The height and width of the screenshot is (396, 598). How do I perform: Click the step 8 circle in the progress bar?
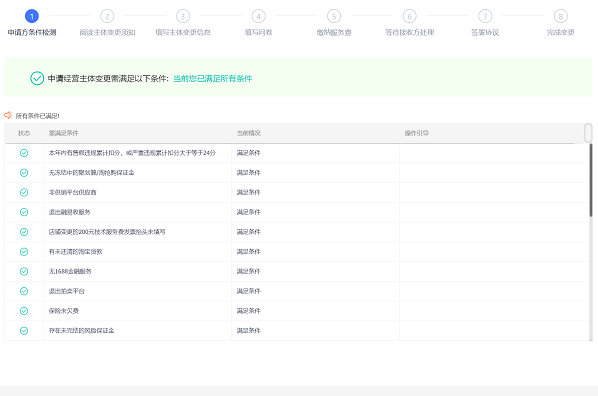561,16
